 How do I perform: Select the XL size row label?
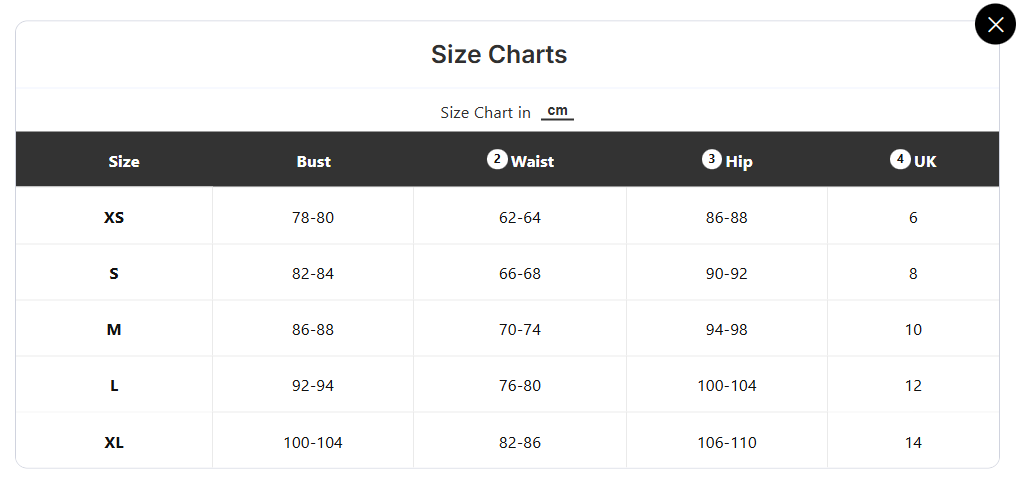pos(114,442)
